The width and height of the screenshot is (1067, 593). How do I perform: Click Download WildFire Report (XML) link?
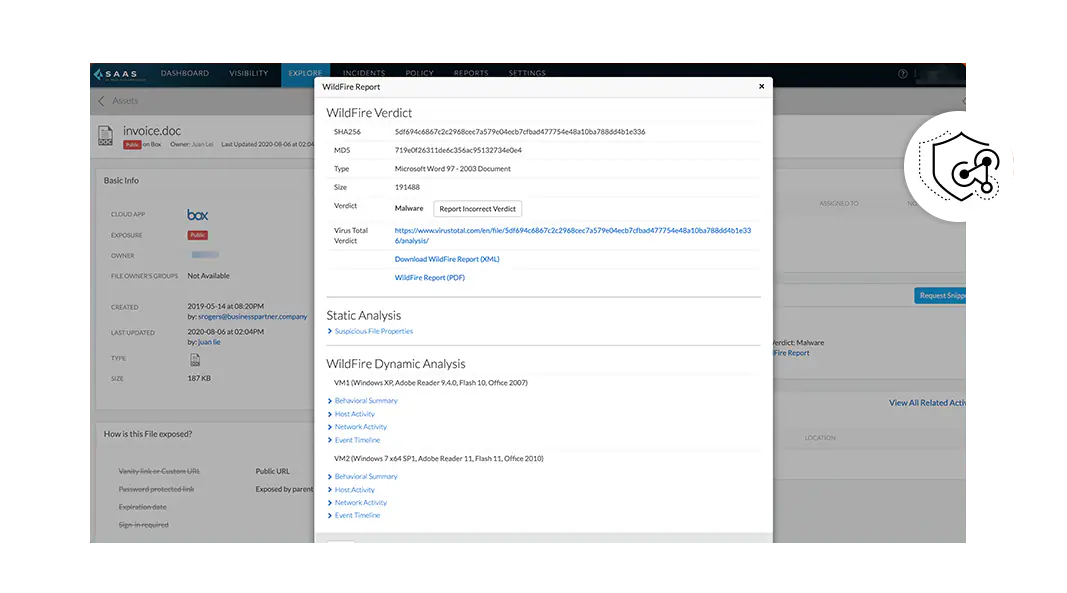click(x=447, y=259)
